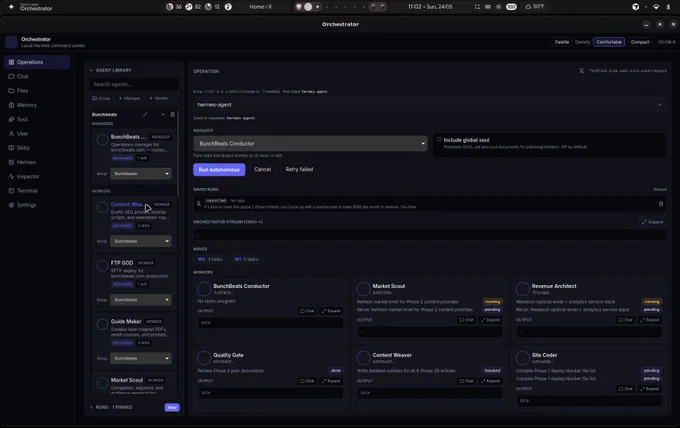
Task: Collapse the Agent Library panel
Action: pos(92,70)
